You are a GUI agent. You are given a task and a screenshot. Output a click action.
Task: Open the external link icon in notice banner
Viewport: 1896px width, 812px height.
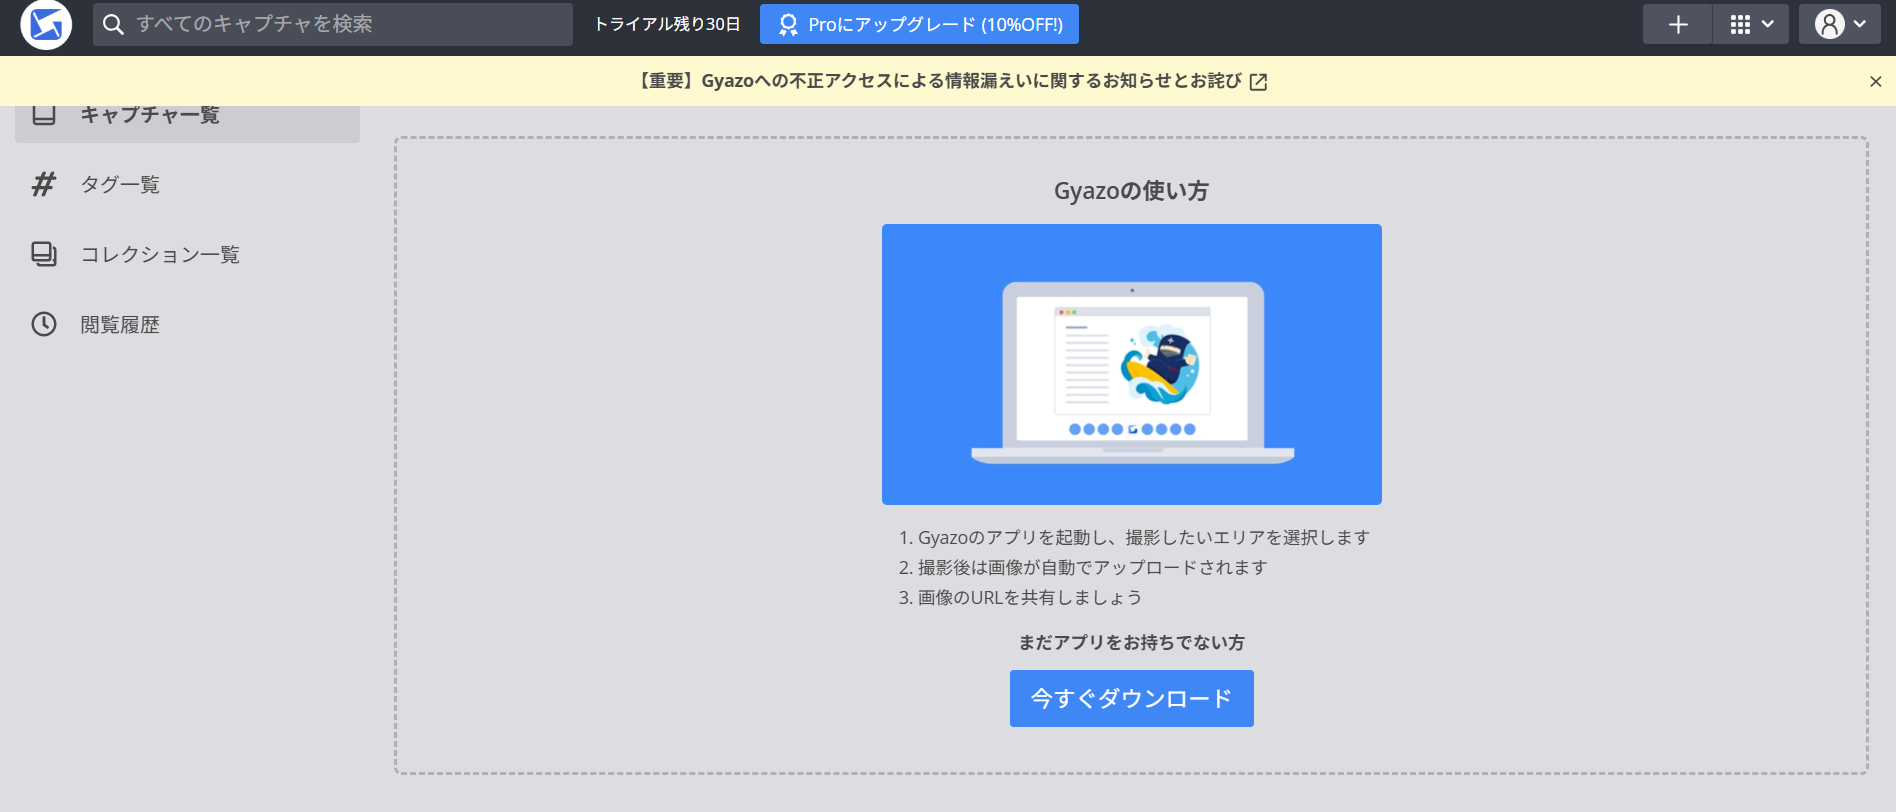click(1259, 82)
